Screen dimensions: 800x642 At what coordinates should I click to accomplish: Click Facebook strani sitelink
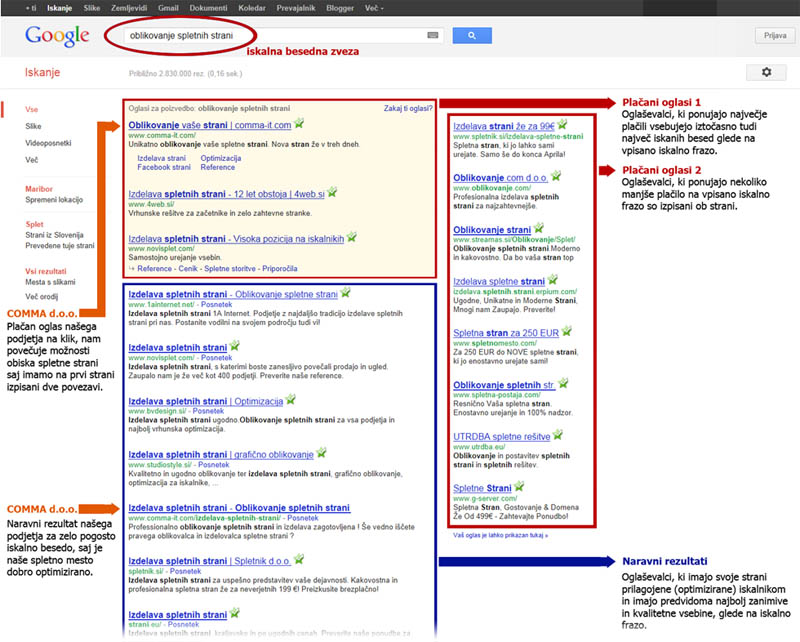coord(164,167)
